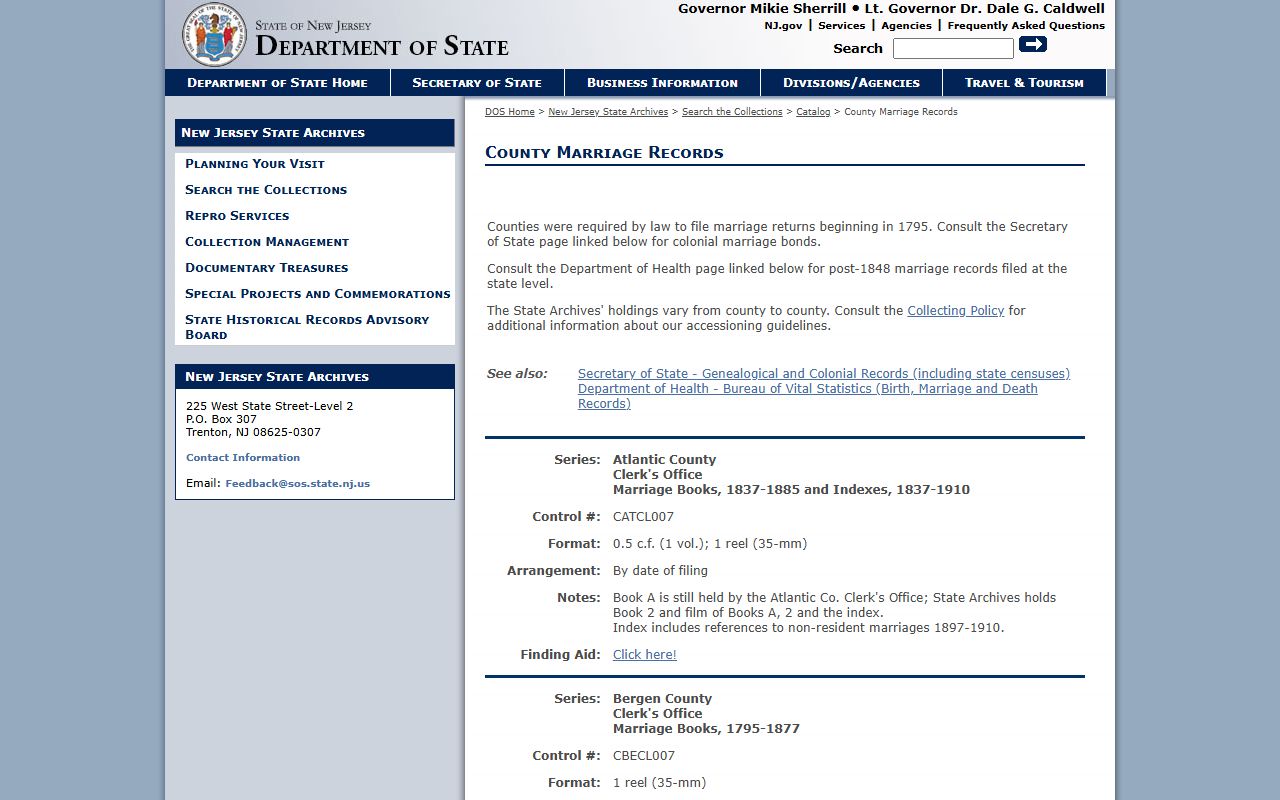The width and height of the screenshot is (1280, 800).
Task: Open Special Projects and Commemorations link
Action: point(318,294)
